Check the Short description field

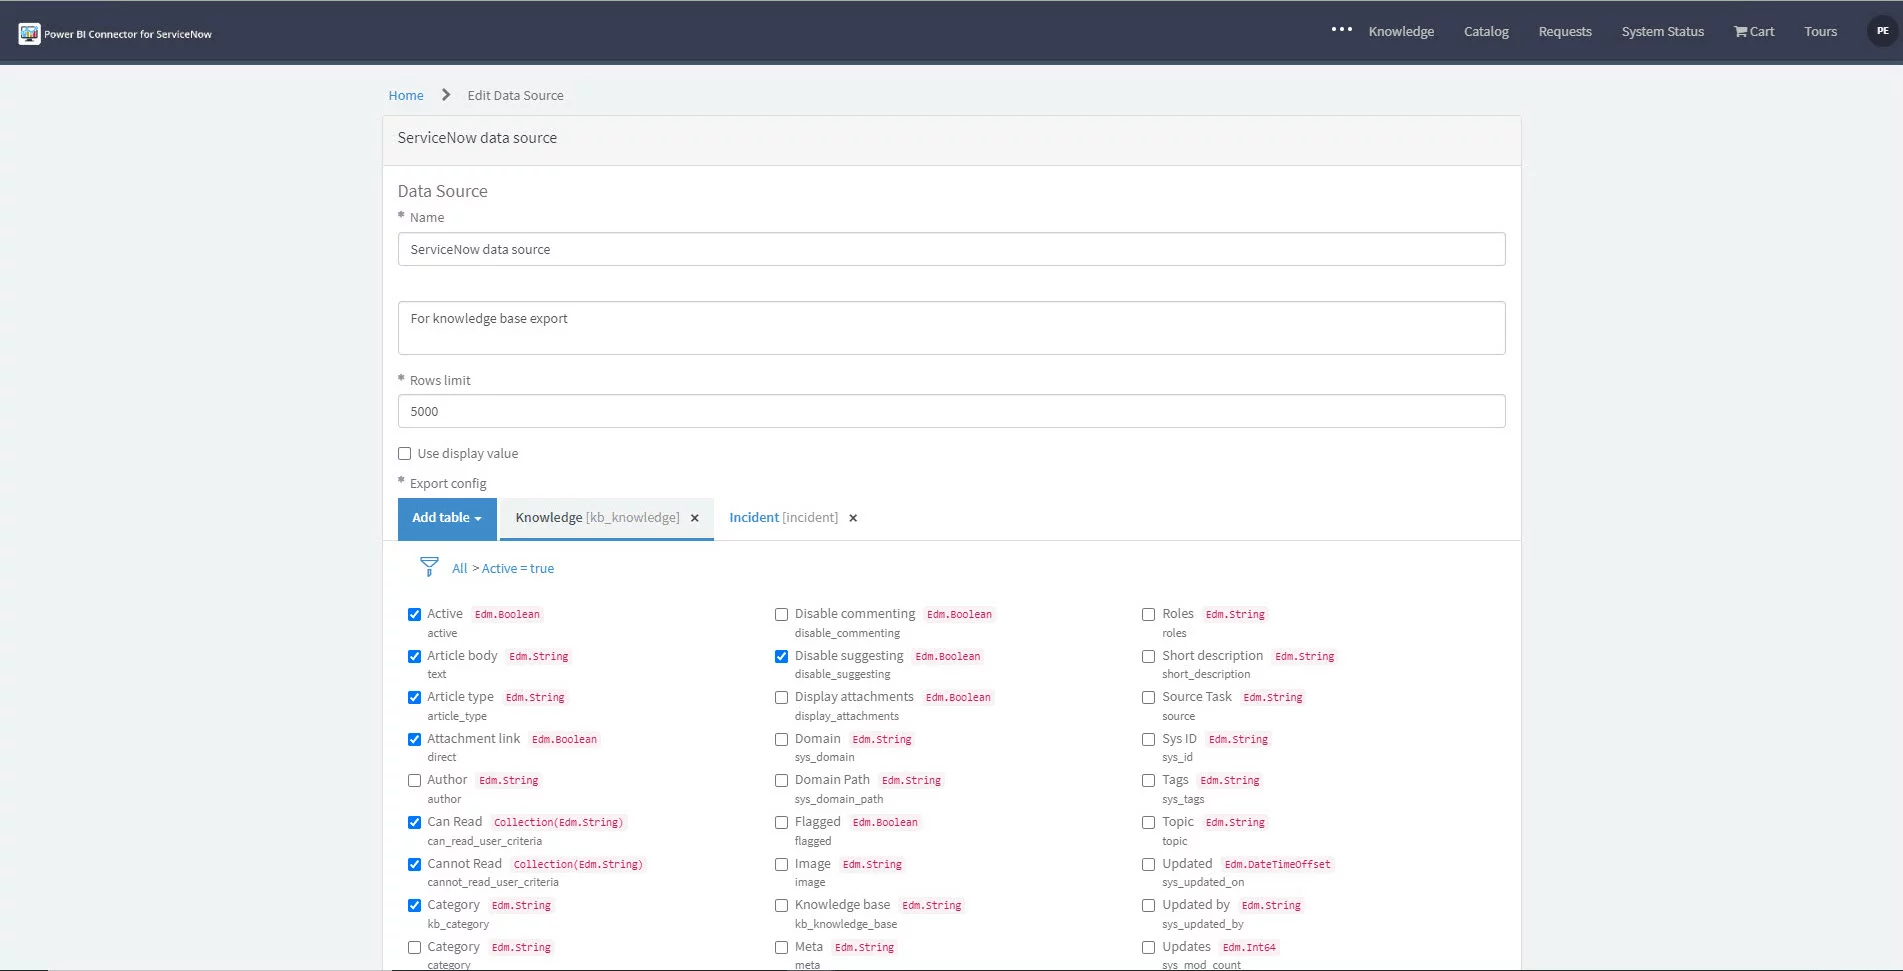tap(1149, 657)
